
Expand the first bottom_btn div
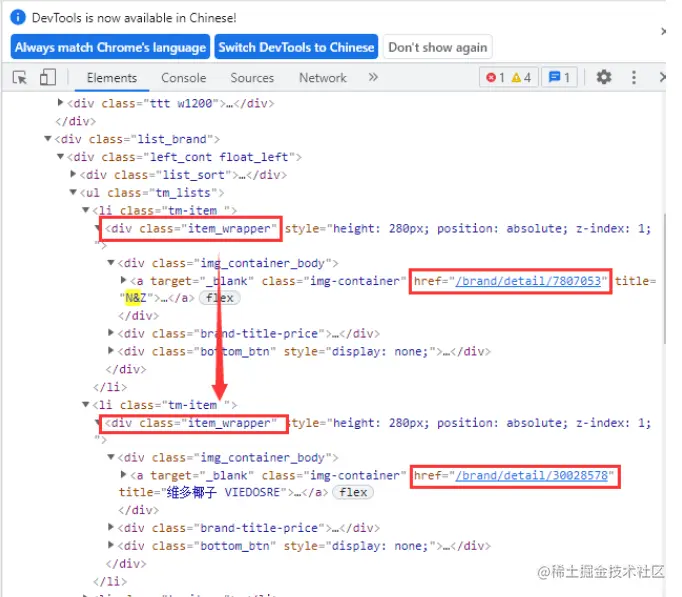tap(111, 350)
